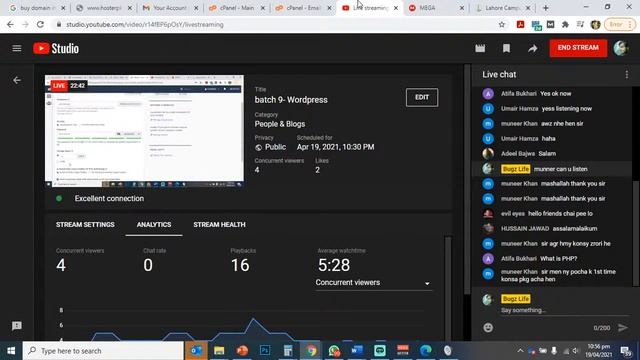Share the live stream via arrow icon
The width and height of the screenshot is (640, 360).
[x=532, y=48]
